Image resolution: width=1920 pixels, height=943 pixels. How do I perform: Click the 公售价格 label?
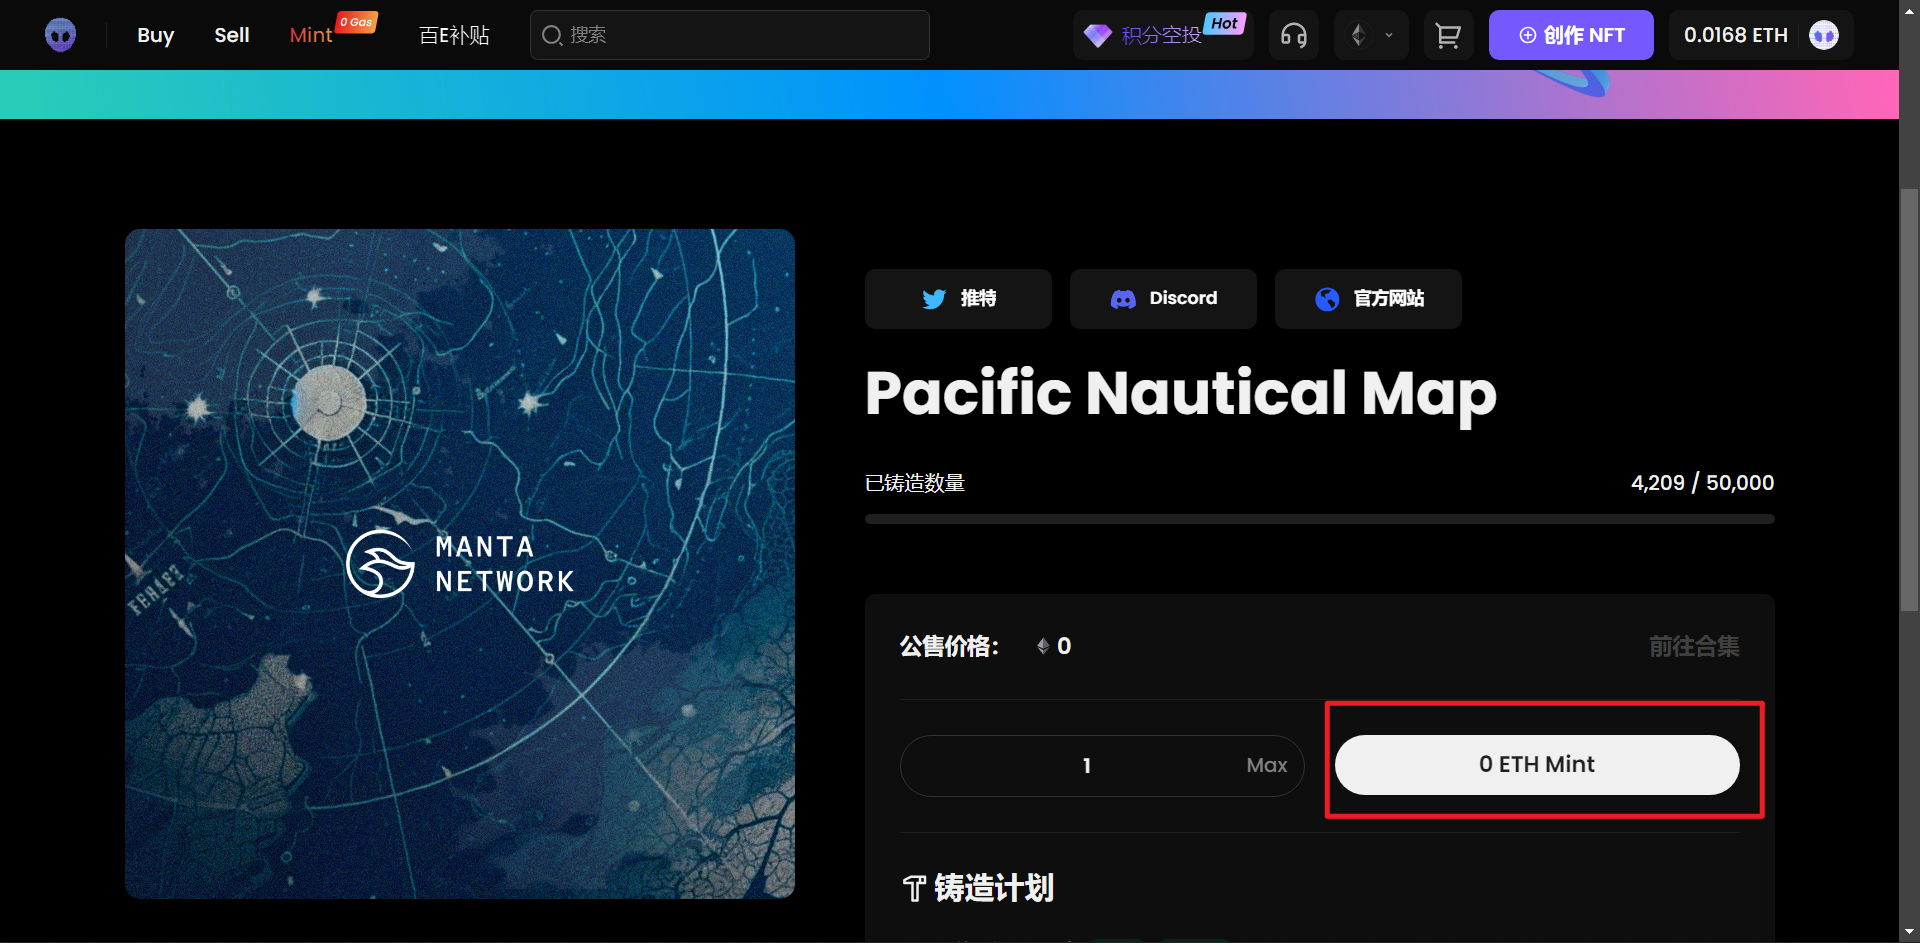coord(949,647)
